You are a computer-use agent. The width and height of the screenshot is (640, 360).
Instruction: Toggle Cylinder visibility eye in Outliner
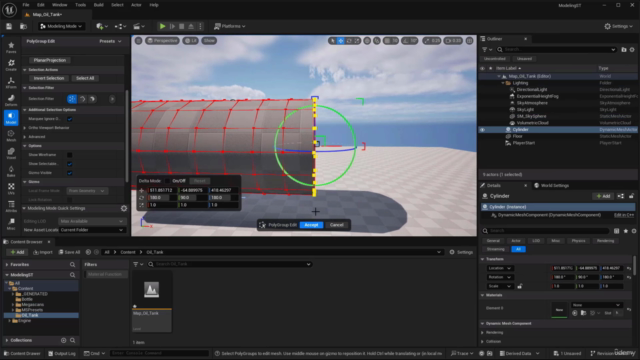[x=482, y=130]
